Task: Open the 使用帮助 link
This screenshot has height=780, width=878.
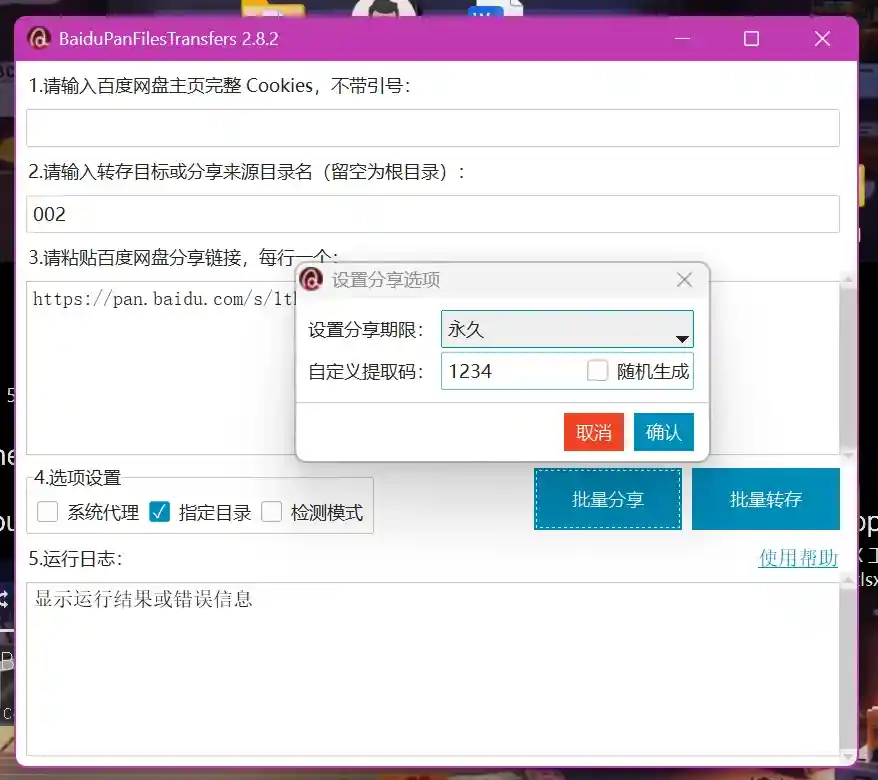Action: pos(798,558)
